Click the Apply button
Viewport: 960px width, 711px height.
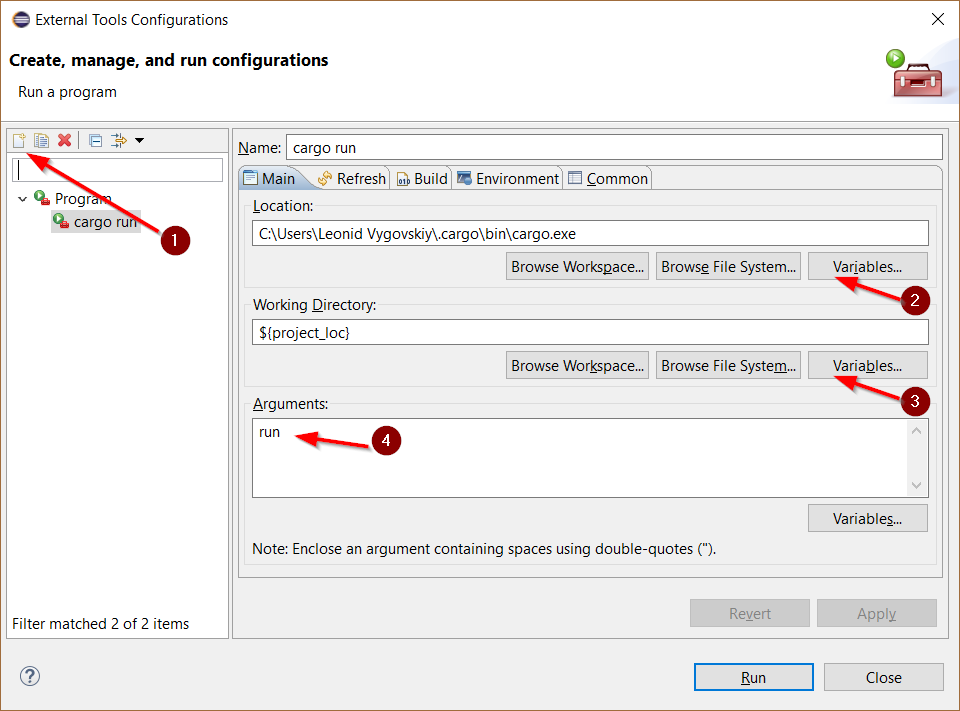point(876,613)
